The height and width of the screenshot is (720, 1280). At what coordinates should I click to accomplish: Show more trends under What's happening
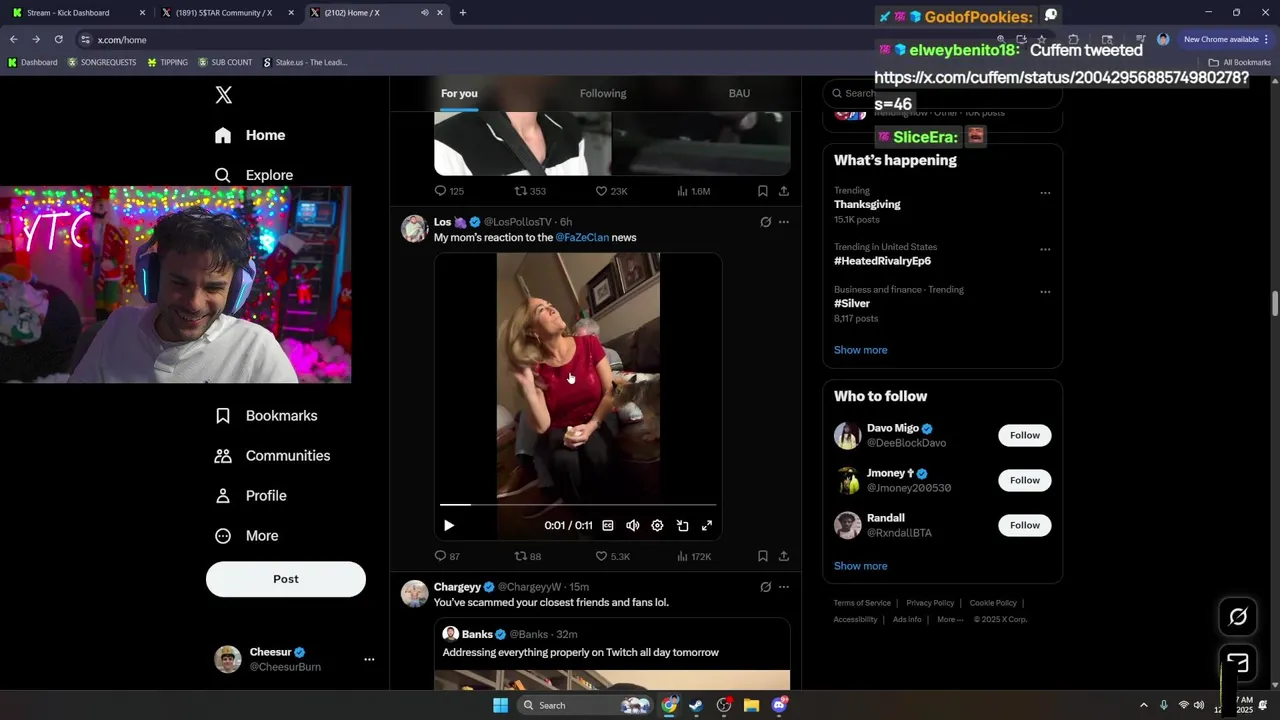(x=860, y=350)
